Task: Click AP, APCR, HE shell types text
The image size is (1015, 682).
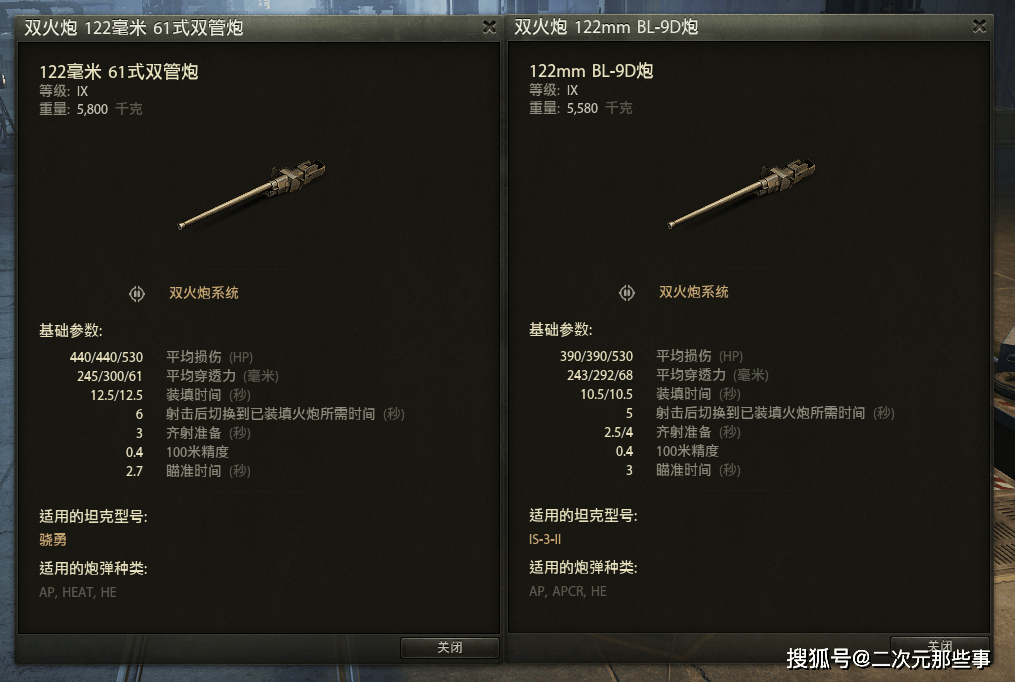Action: [x=568, y=591]
